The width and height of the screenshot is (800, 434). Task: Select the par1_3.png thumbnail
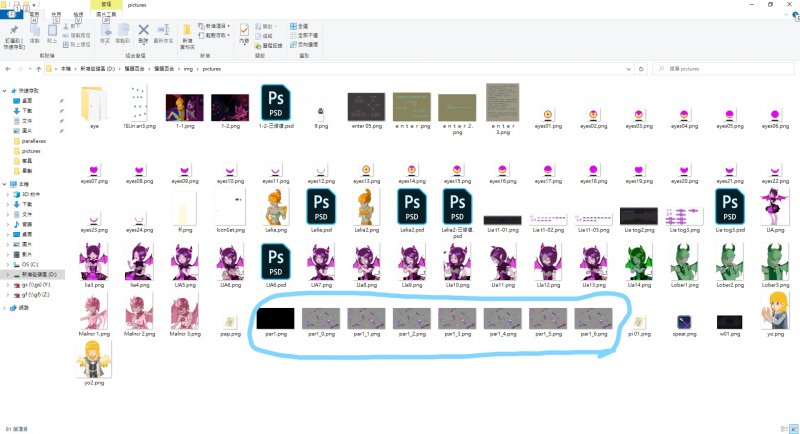pyautogui.click(x=457, y=318)
